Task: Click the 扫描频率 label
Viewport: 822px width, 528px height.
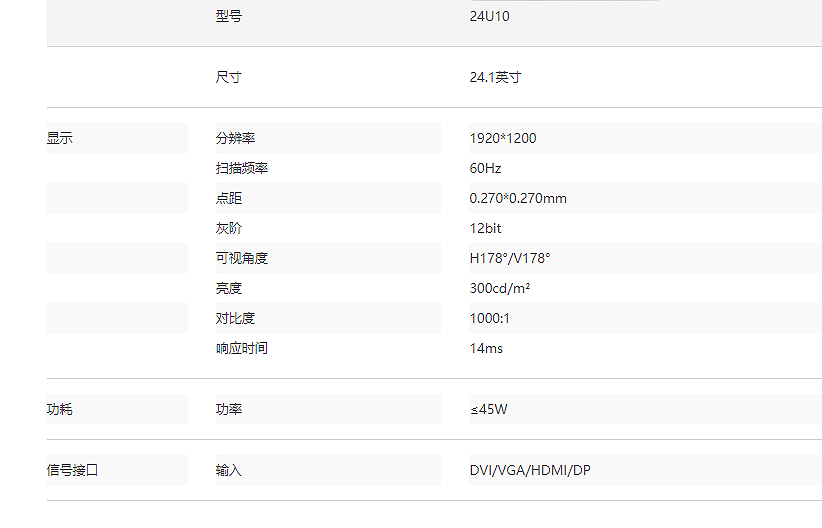Action: [x=242, y=168]
